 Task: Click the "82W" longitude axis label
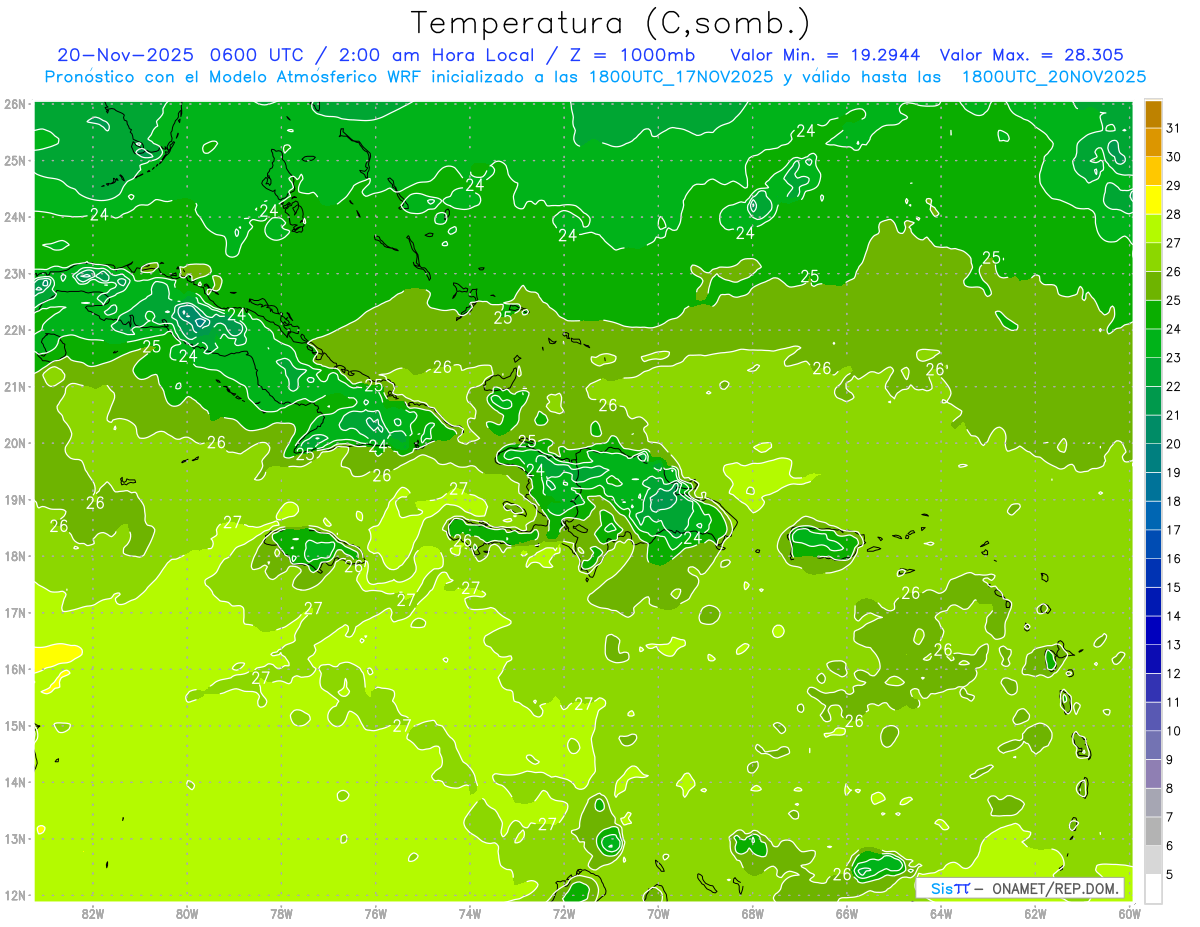93,913
